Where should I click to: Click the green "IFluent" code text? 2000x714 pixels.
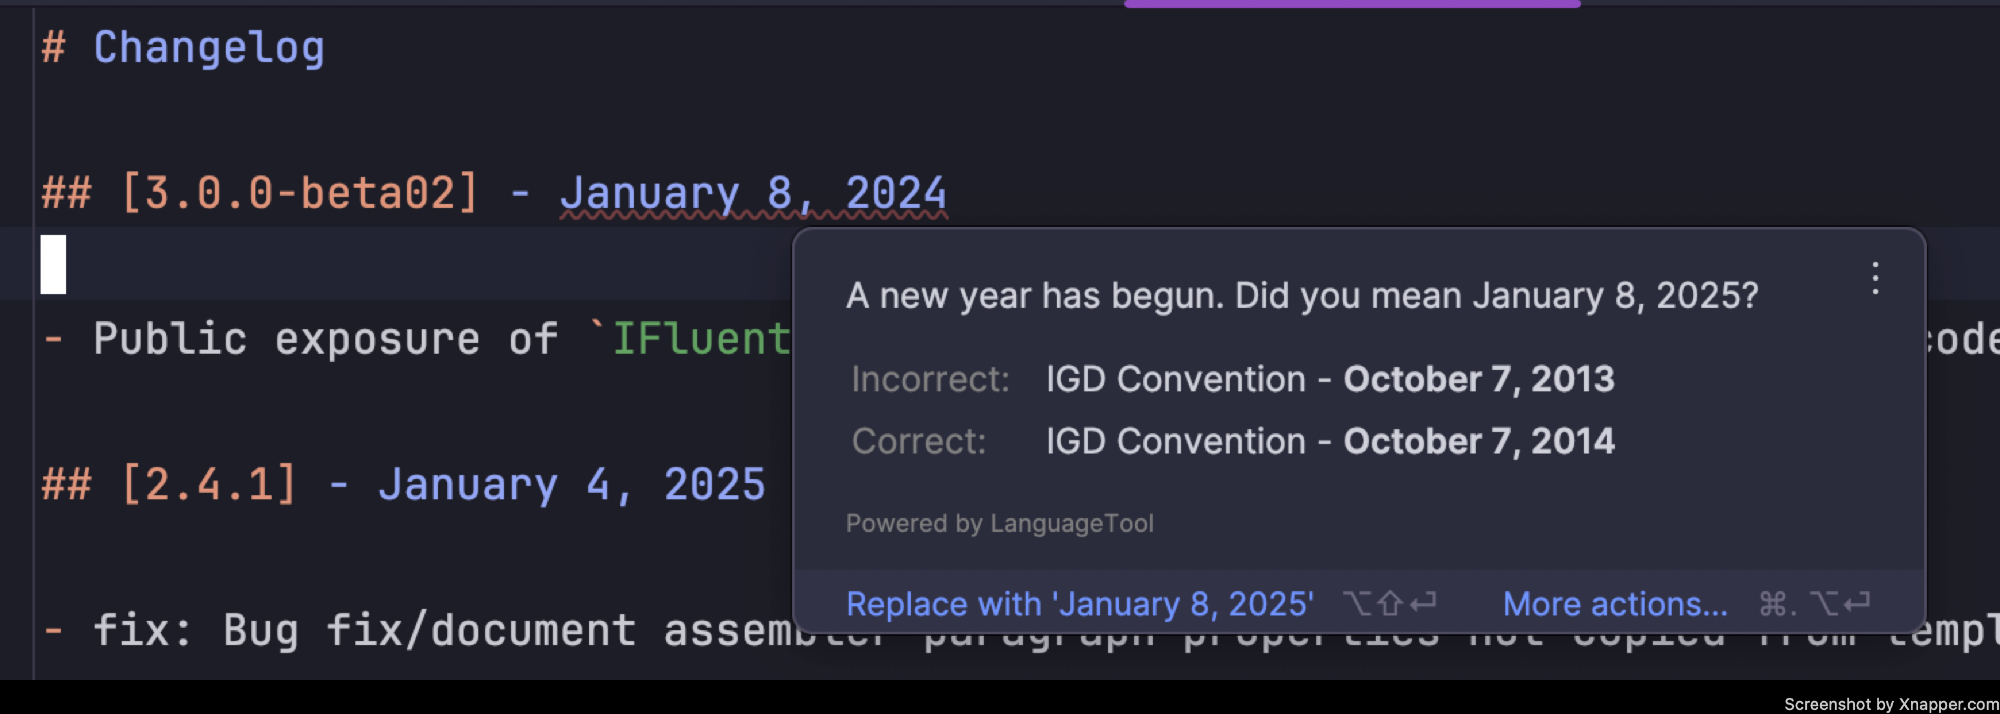coord(701,339)
